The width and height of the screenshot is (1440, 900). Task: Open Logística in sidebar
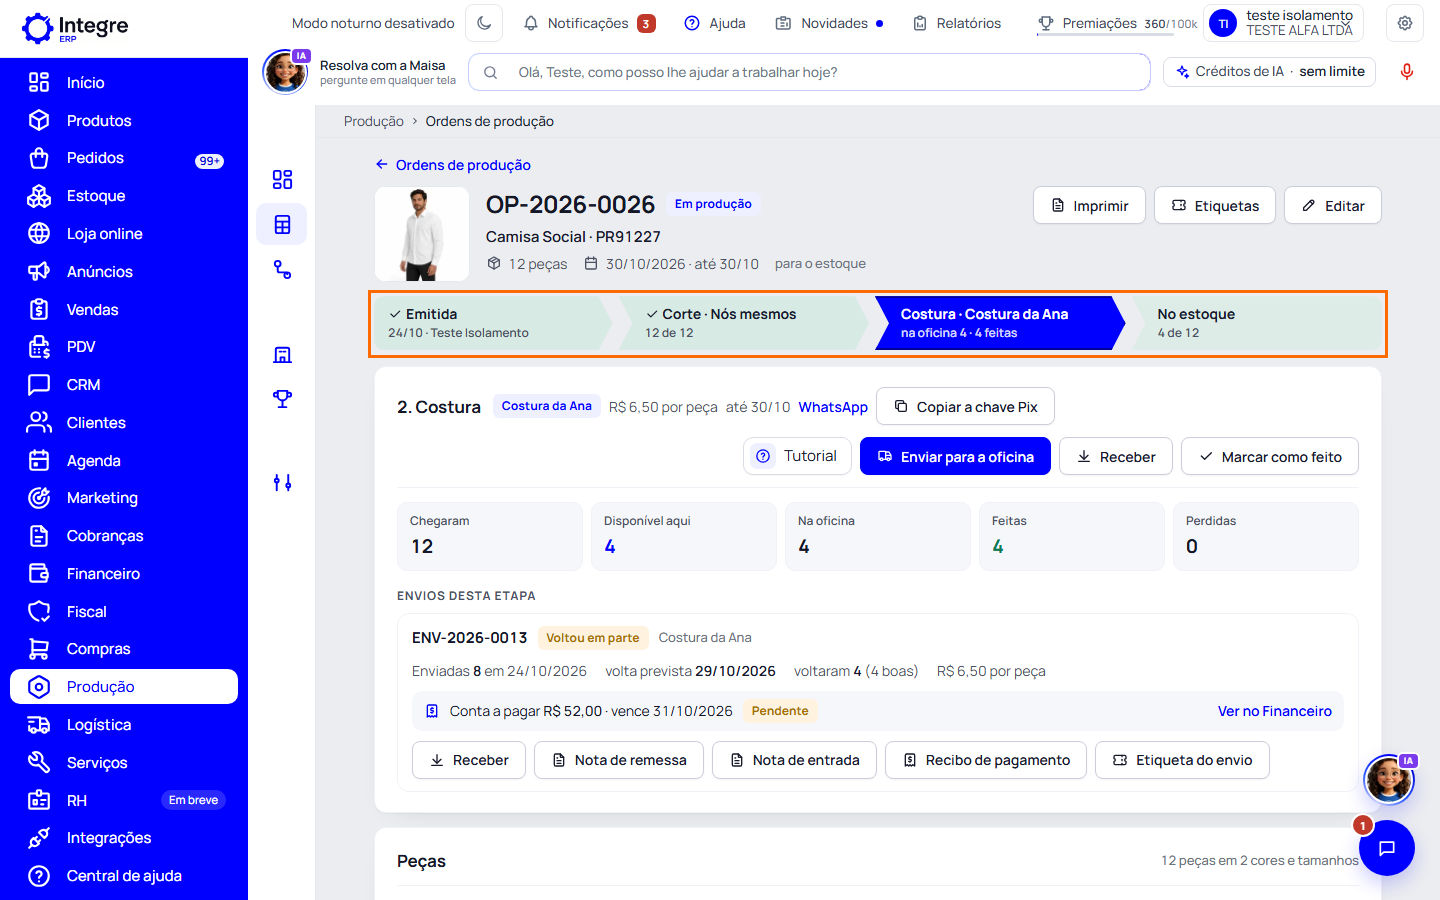[124, 725]
